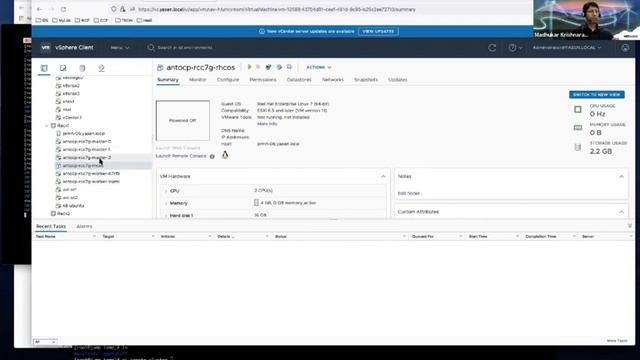Click the Launch Console toolbar icon
This screenshot has width=640, height=360.
tap(269, 67)
